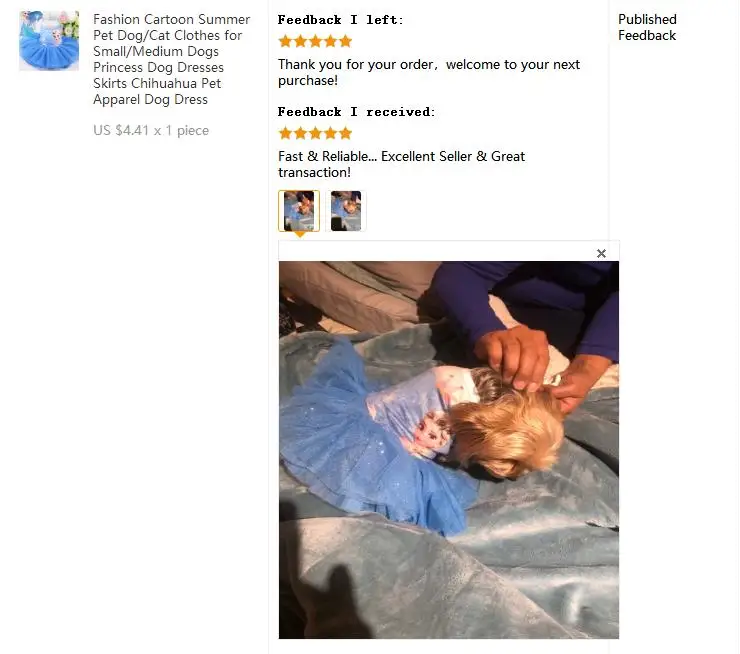740x654 pixels.
Task: Click the 'Thank you for your order' comment
Action: (429, 72)
